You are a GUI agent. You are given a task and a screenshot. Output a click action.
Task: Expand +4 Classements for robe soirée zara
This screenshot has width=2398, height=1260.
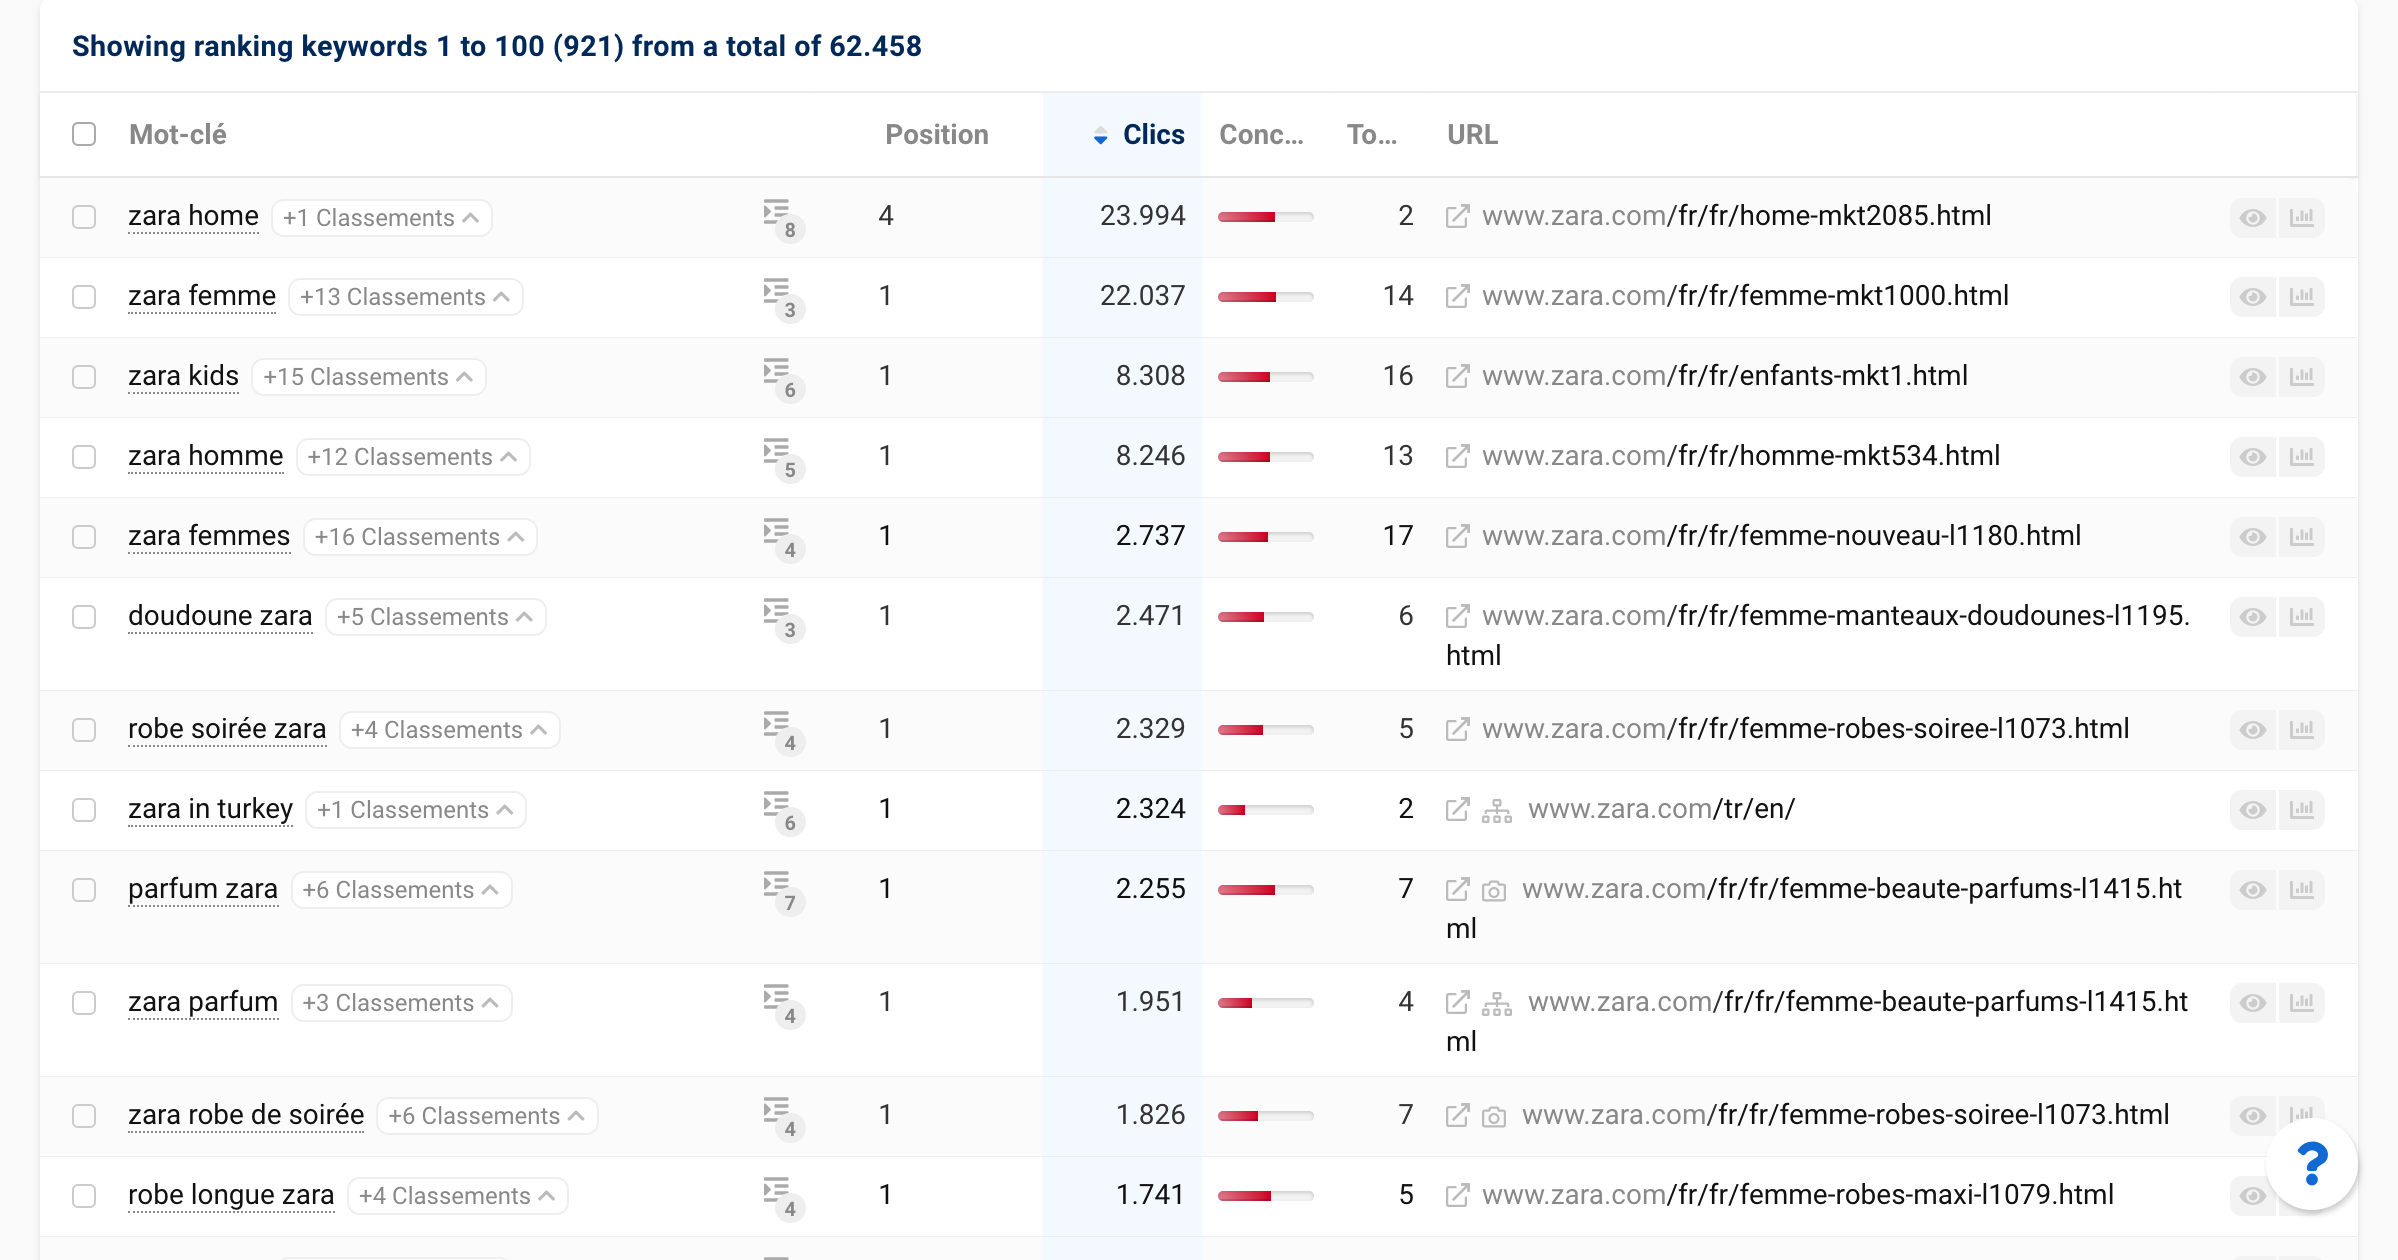pos(450,730)
